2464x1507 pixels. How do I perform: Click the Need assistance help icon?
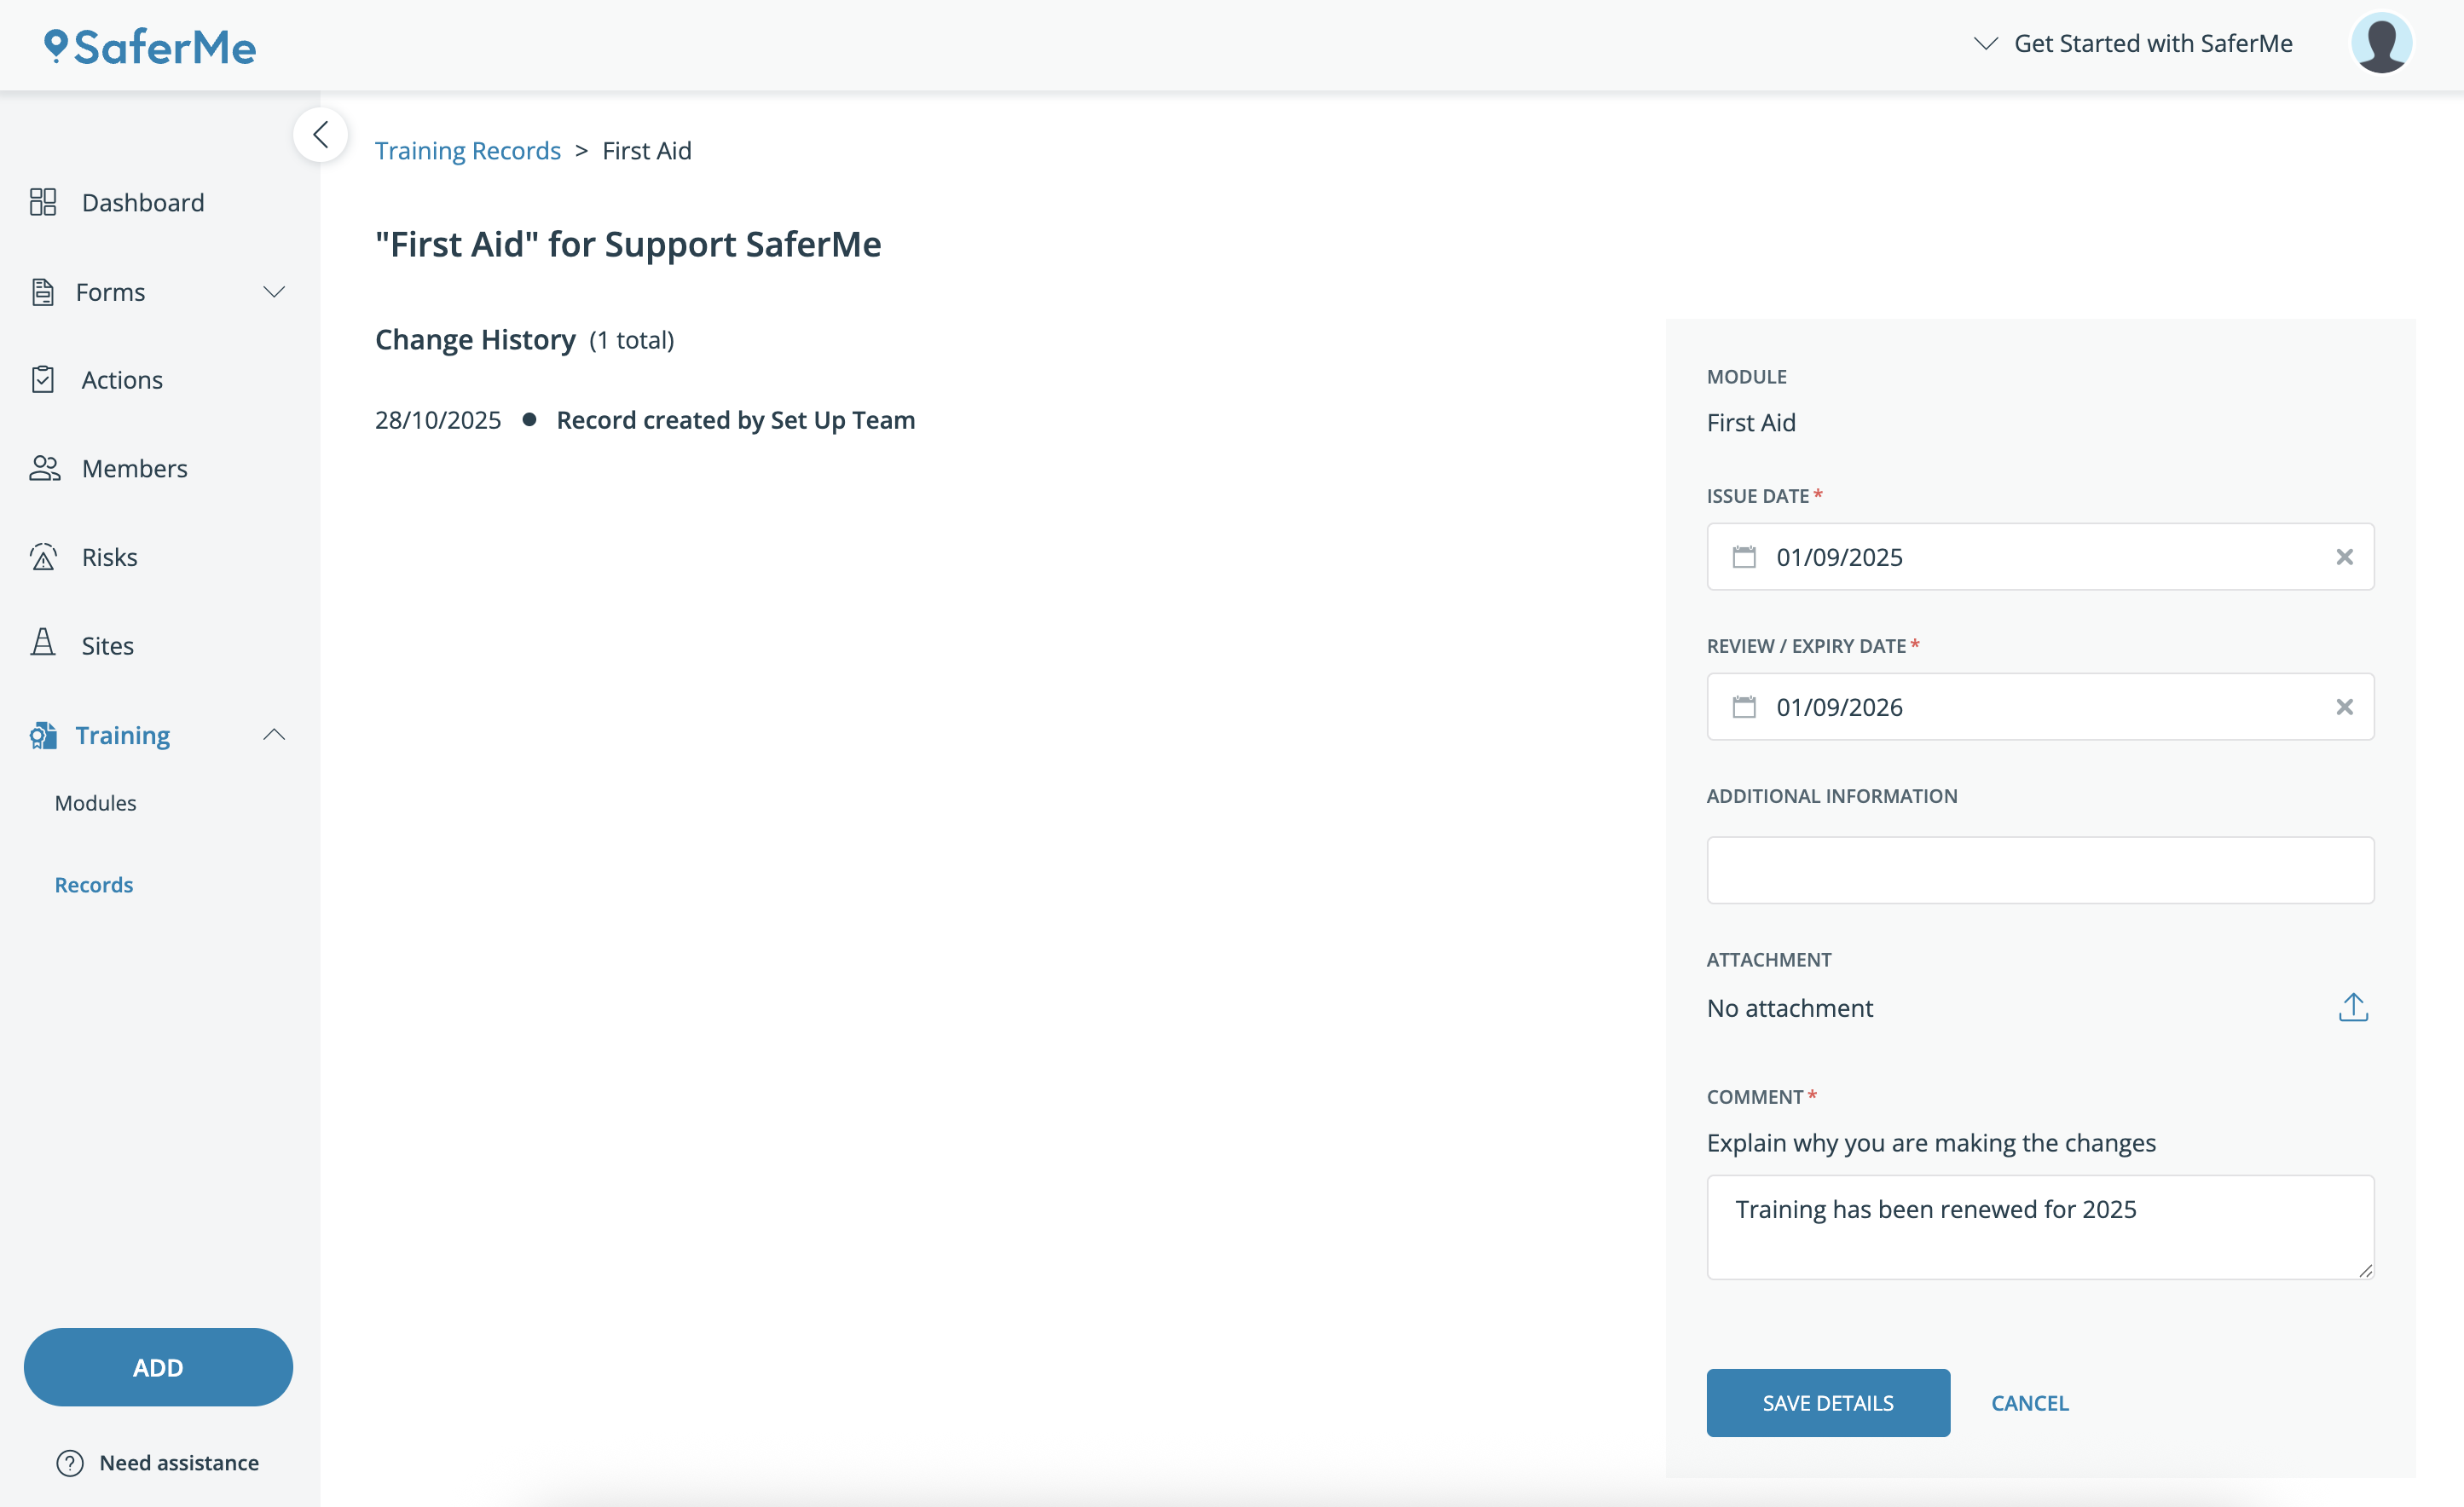pyautogui.click(x=70, y=1463)
